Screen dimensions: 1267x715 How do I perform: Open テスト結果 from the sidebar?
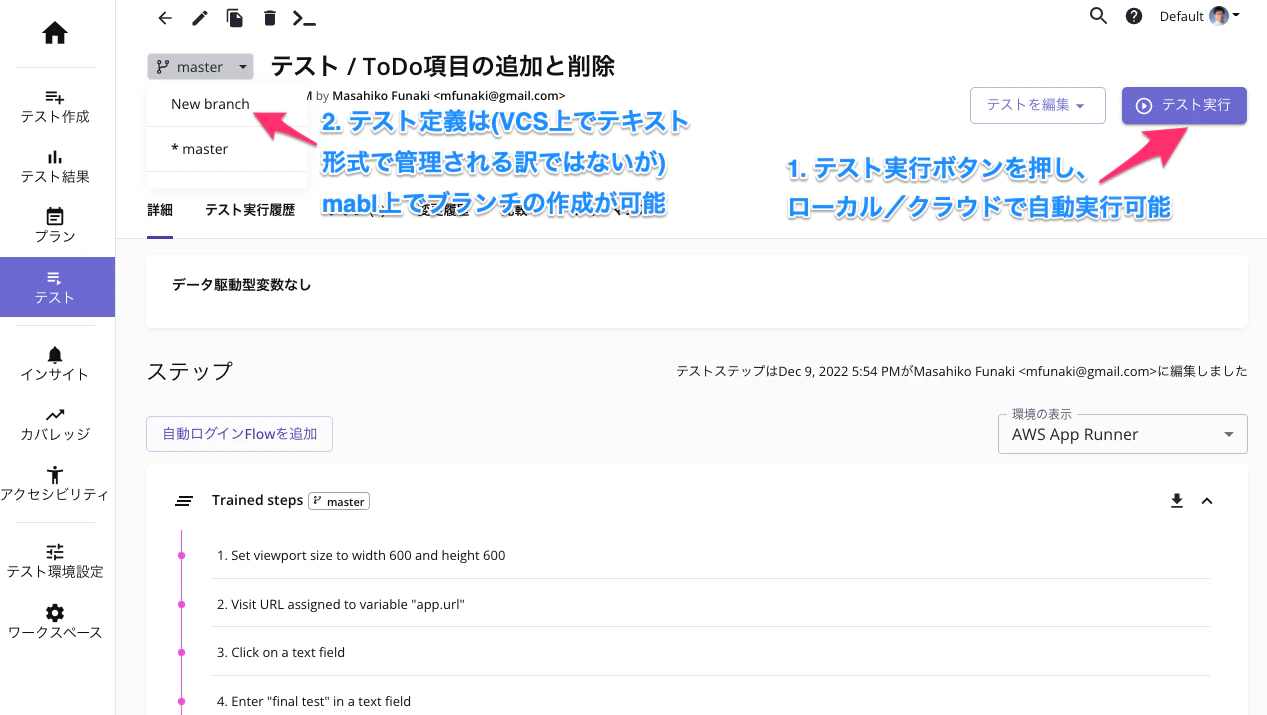[x=55, y=165]
